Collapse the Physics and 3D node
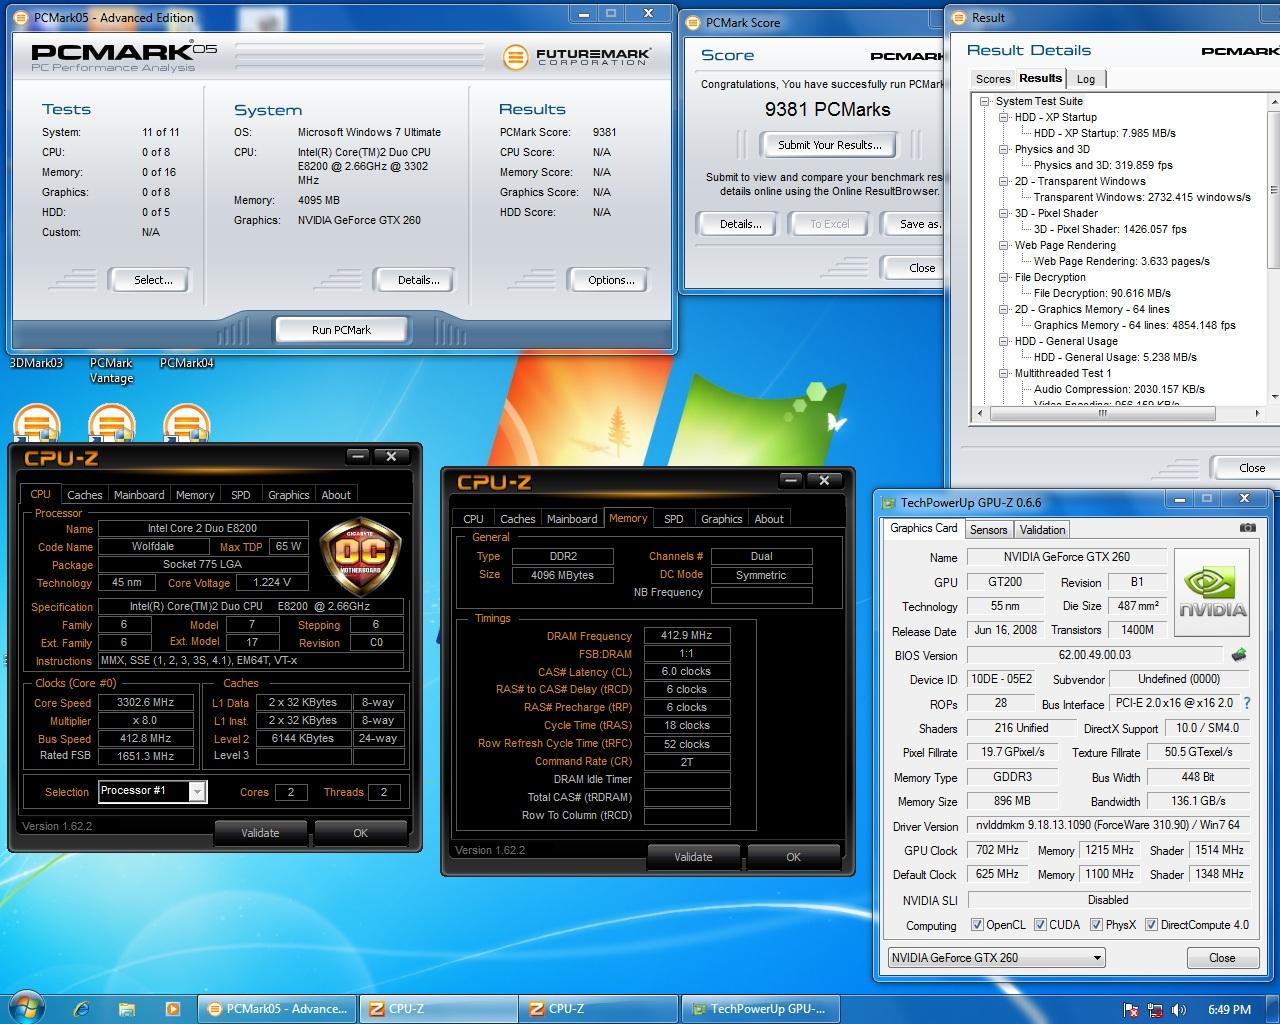The image size is (1280, 1024). pyautogui.click(x=1004, y=149)
